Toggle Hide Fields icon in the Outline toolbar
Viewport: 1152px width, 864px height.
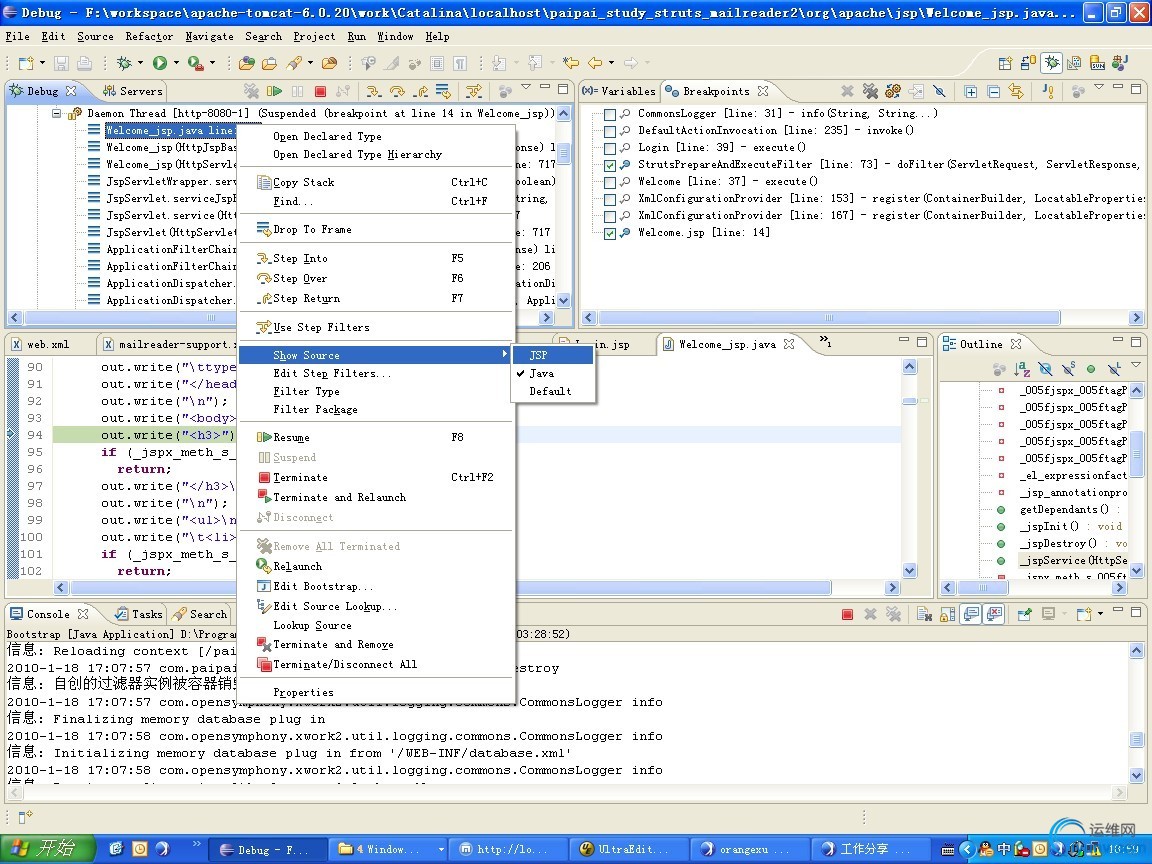tap(1045, 369)
